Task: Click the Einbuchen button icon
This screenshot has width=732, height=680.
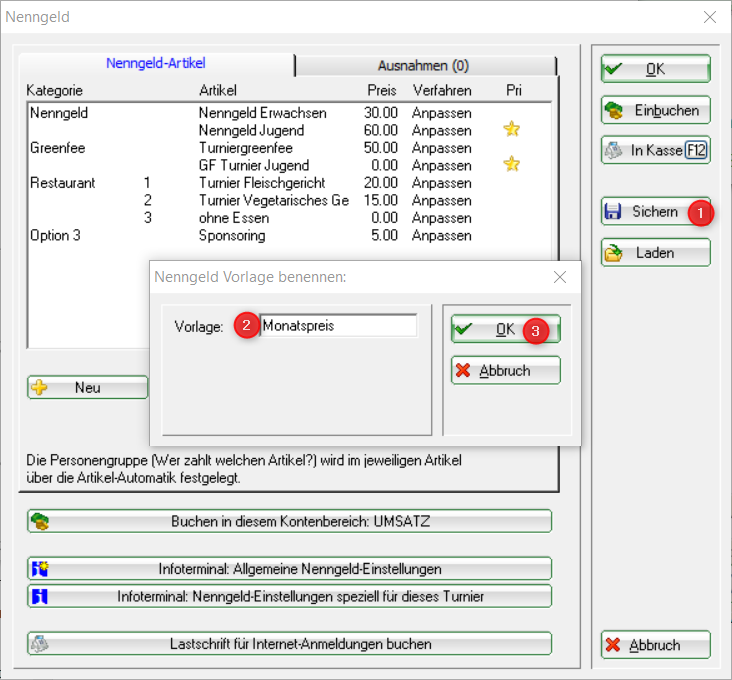Action: pyautogui.click(x=613, y=110)
